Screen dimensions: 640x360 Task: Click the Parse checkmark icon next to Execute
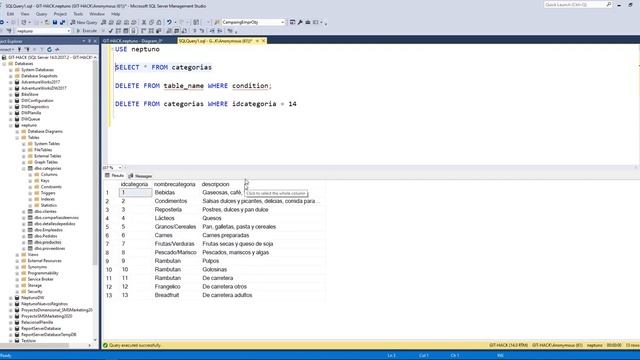(111, 31)
